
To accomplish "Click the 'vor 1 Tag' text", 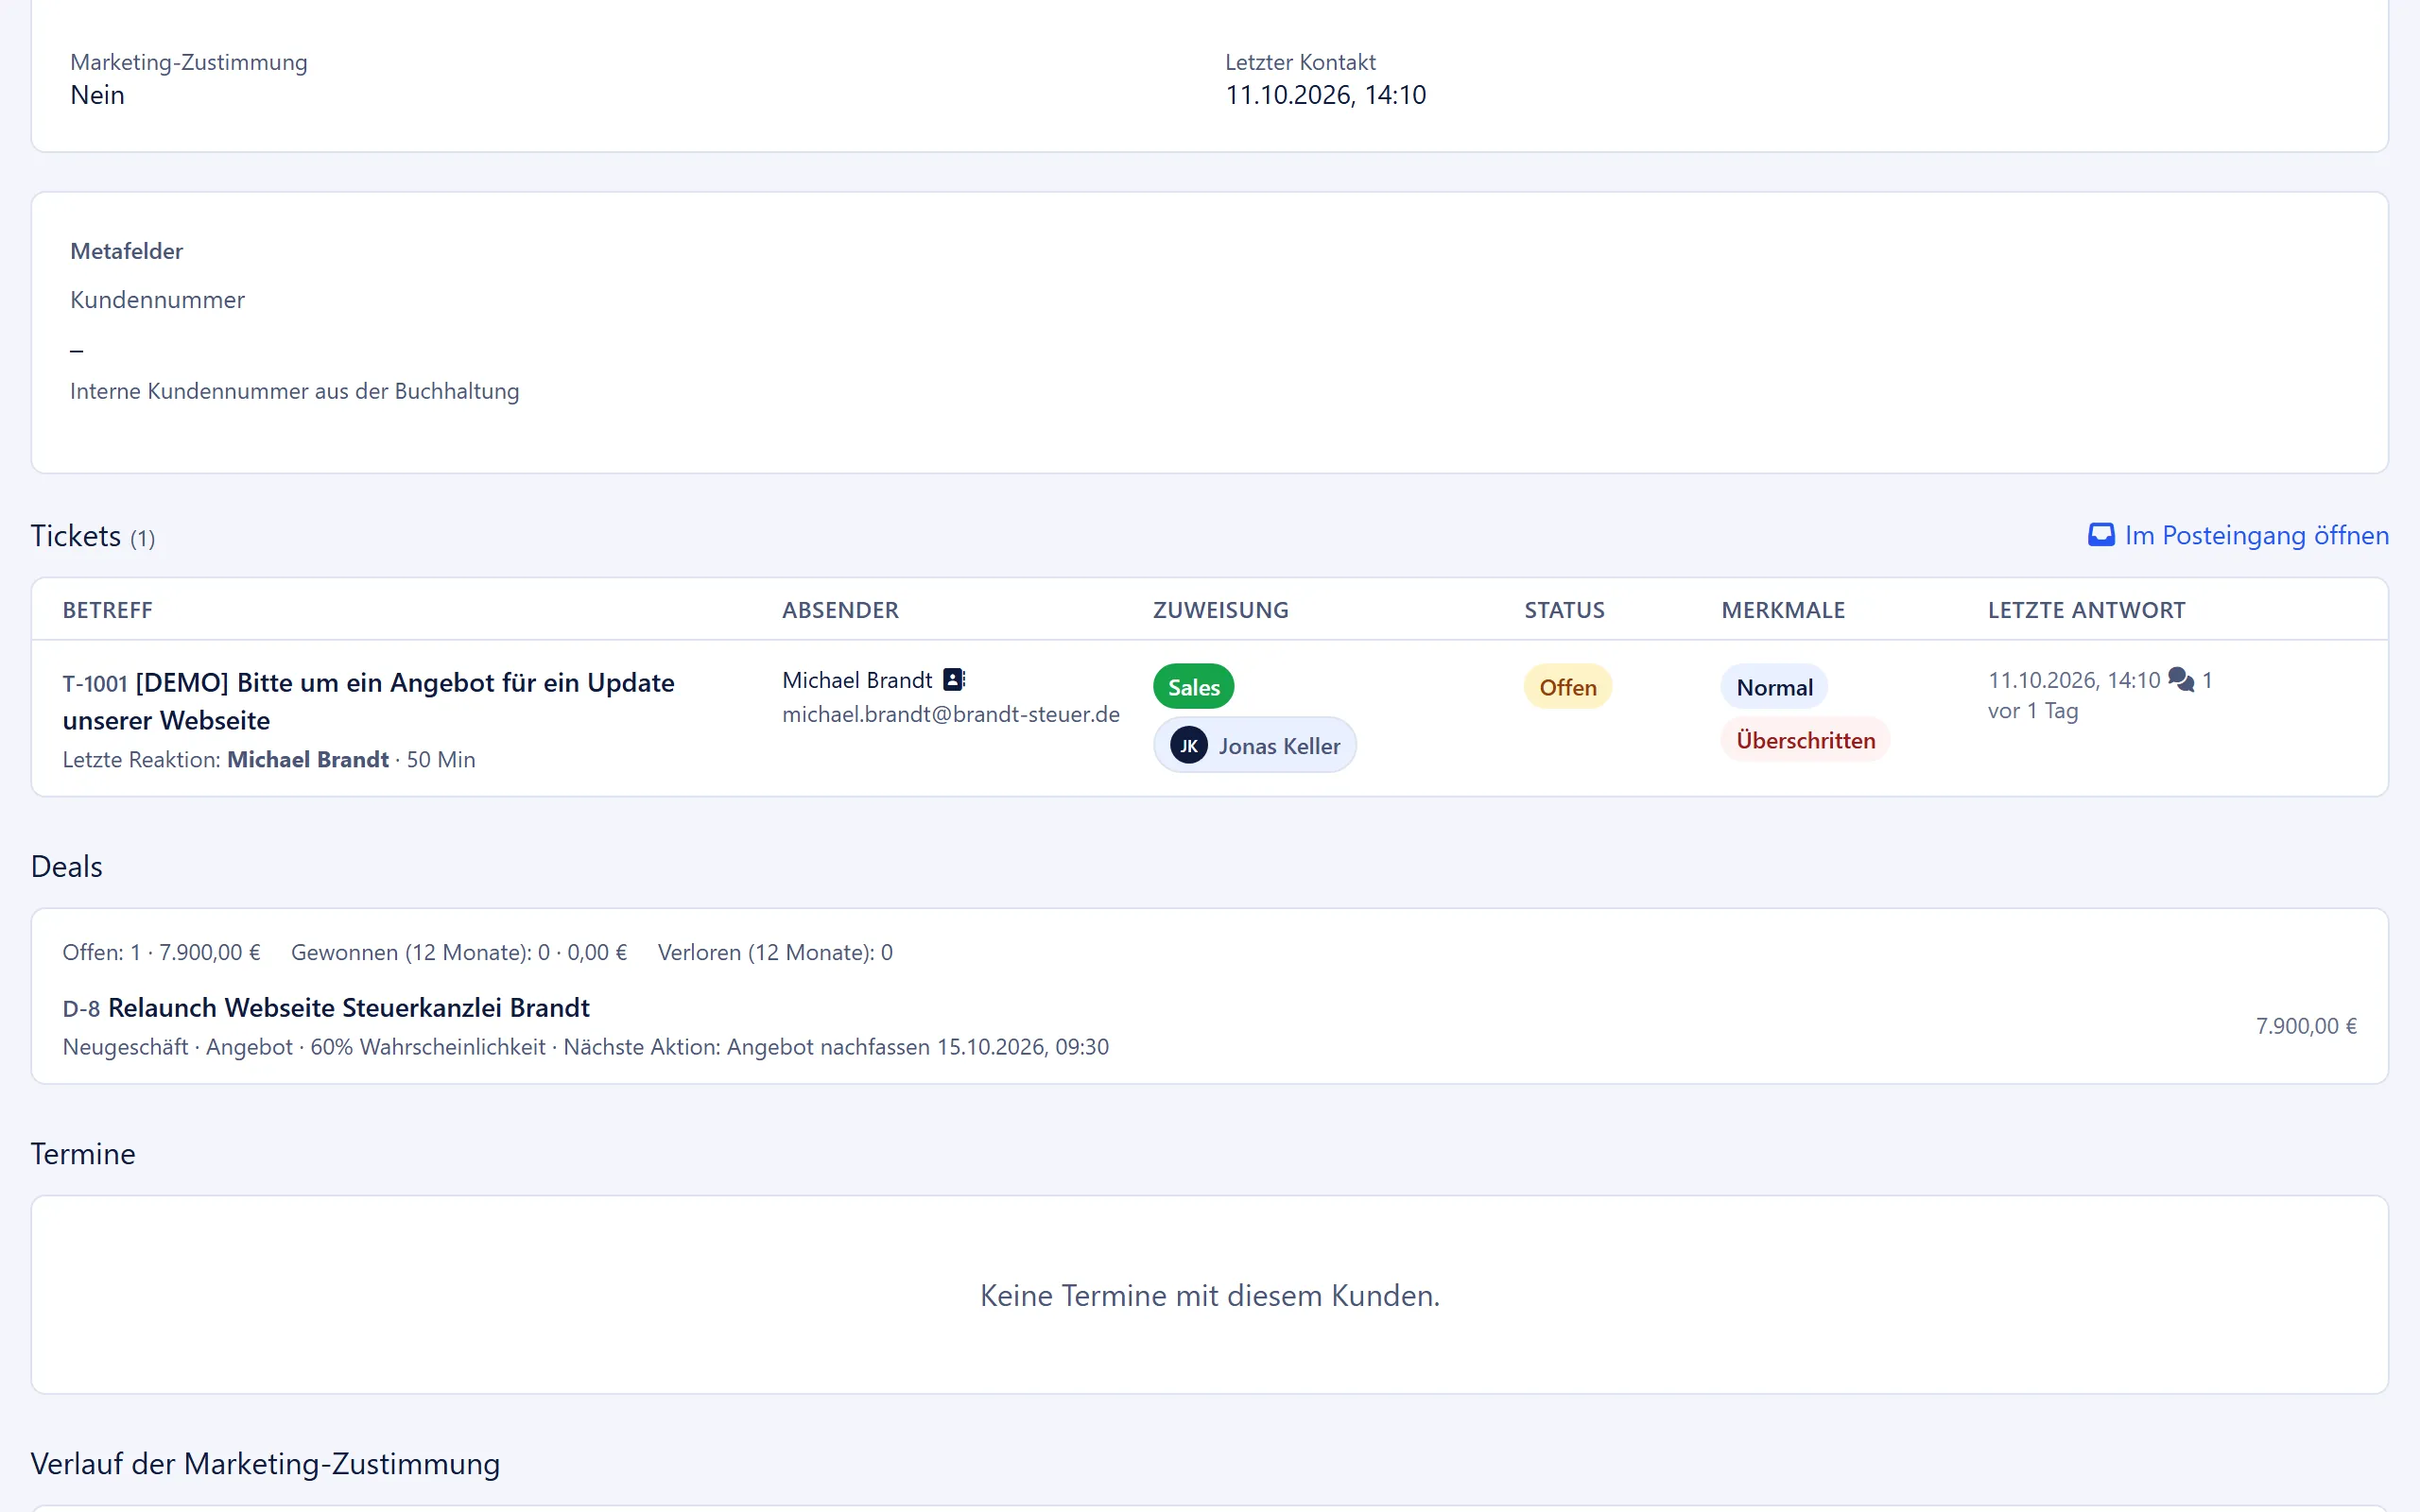I will point(2033,711).
